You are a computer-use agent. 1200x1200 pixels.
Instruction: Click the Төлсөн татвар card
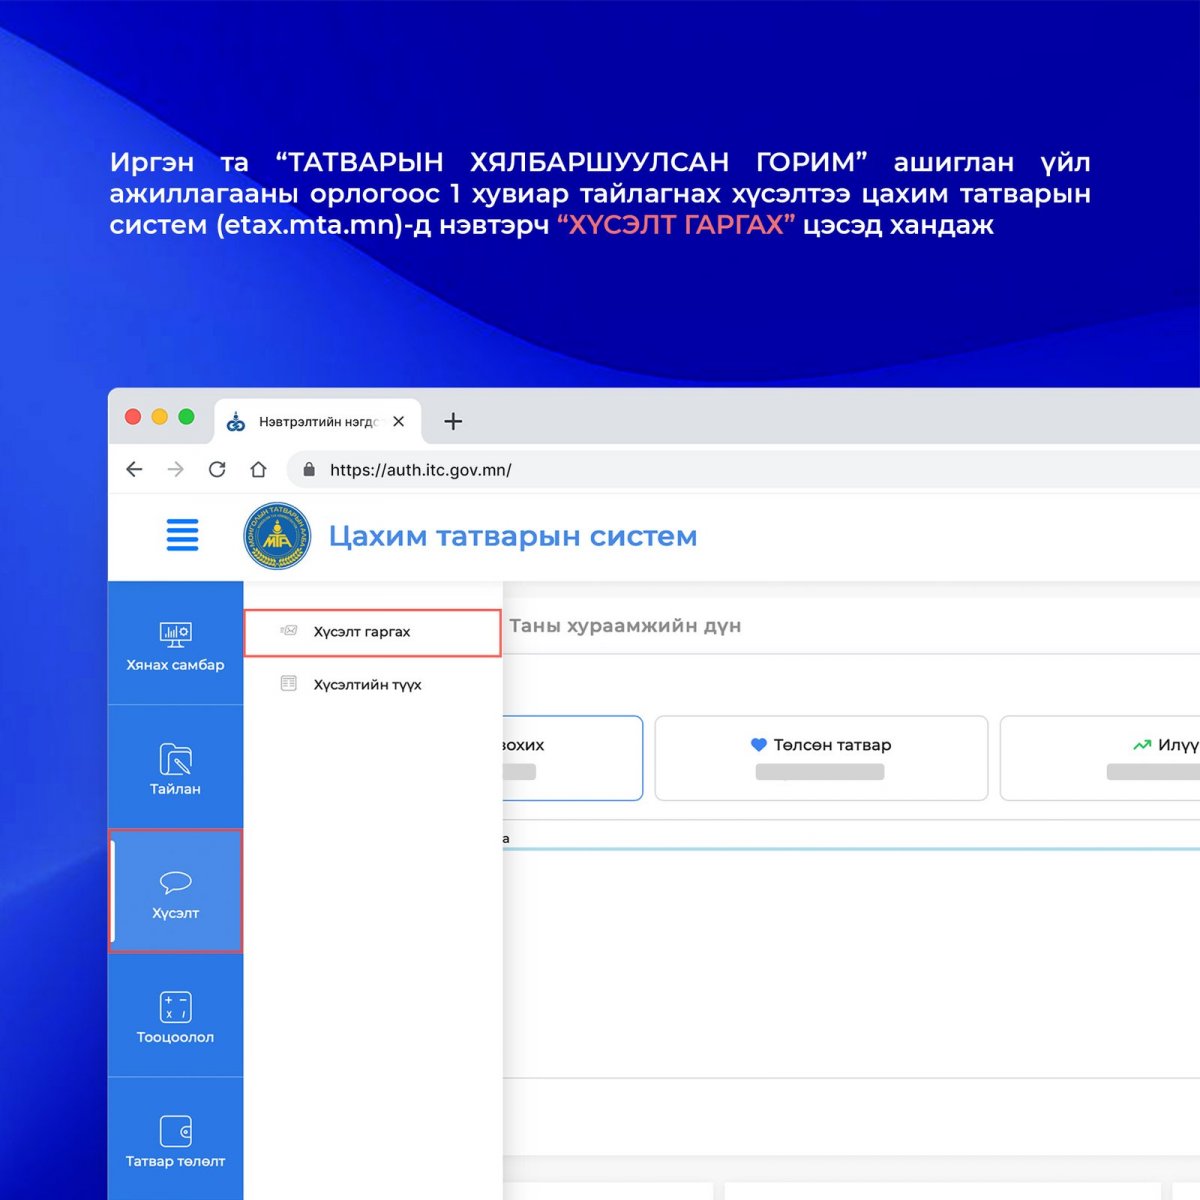click(820, 758)
